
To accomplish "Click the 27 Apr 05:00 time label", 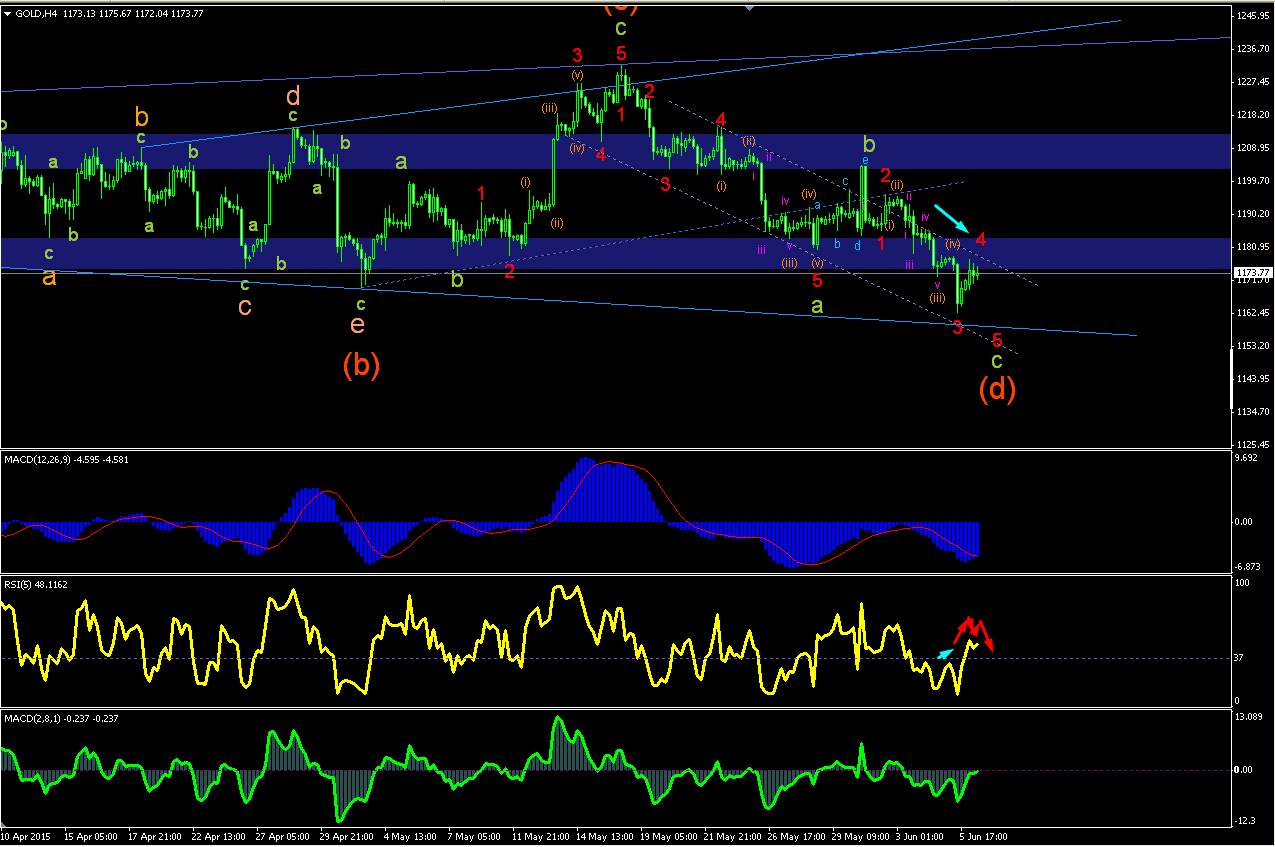I will coord(283,835).
